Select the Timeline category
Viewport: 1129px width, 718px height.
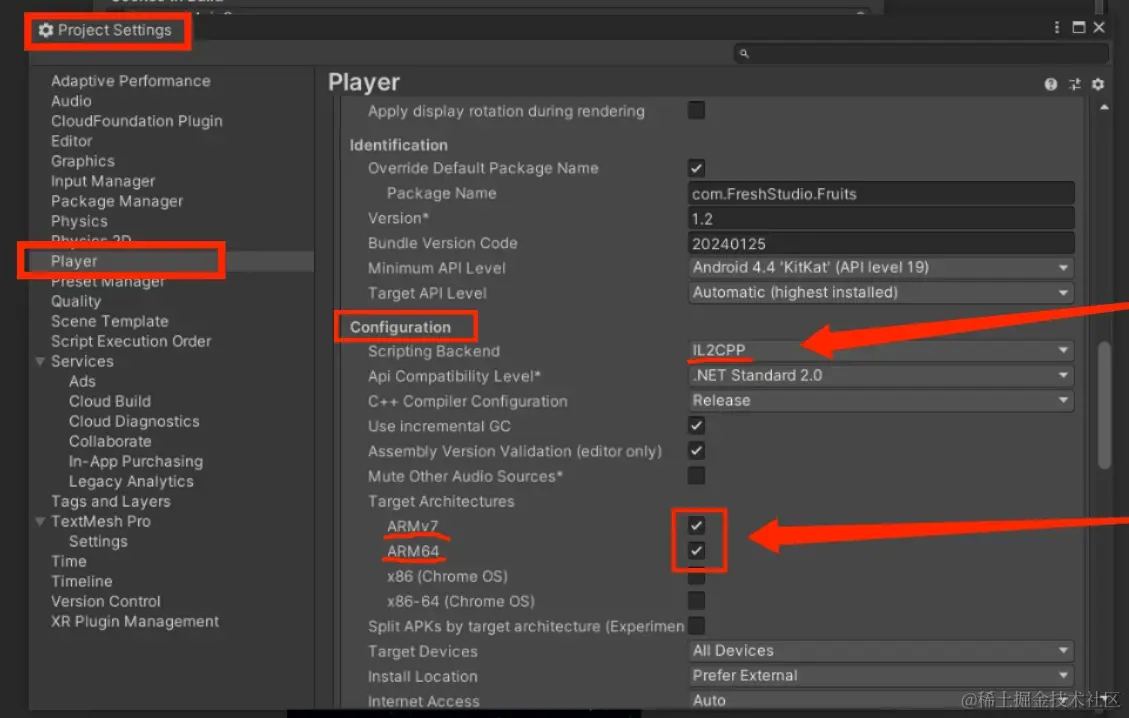(x=81, y=581)
